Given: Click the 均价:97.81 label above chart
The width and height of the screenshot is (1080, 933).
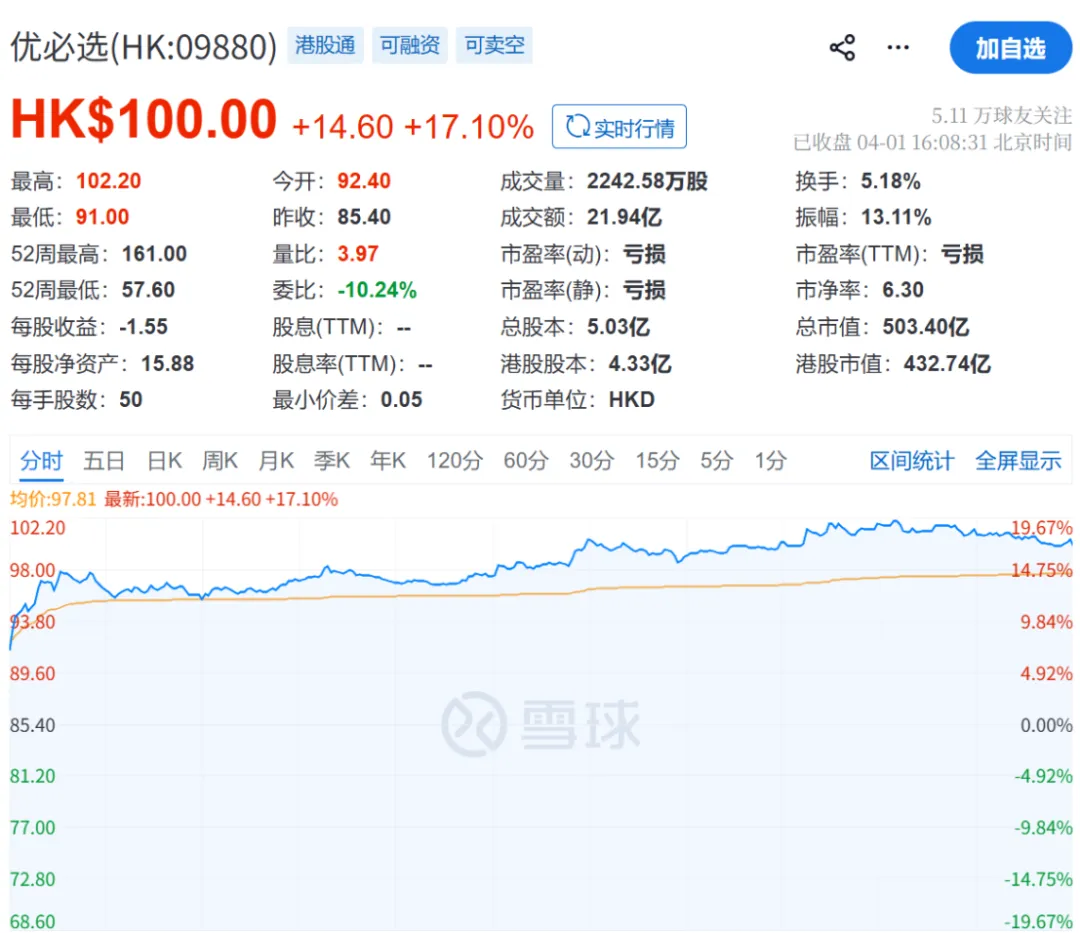Looking at the screenshot, I should [53, 499].
